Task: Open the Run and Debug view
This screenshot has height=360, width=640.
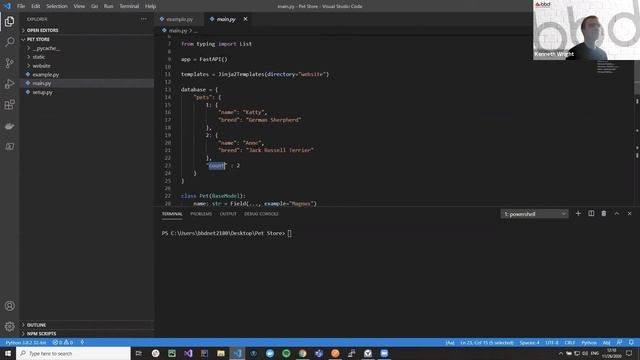Action: click(9, 84)
